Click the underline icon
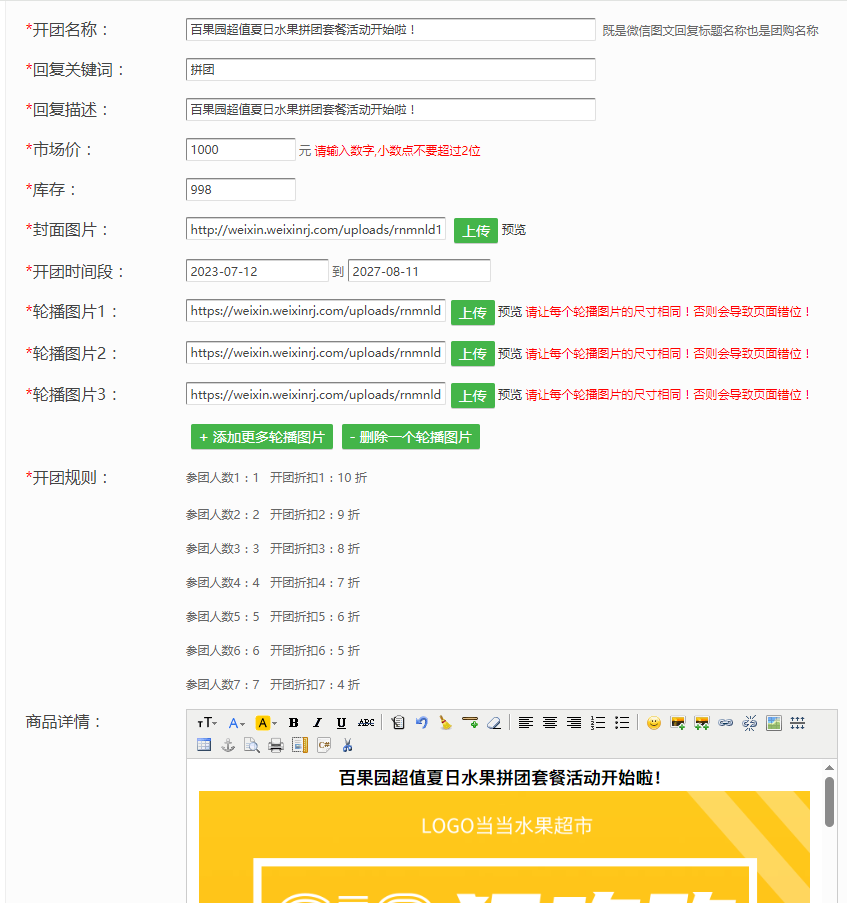The height and width of the screenshot is (903, 847). 341,723
